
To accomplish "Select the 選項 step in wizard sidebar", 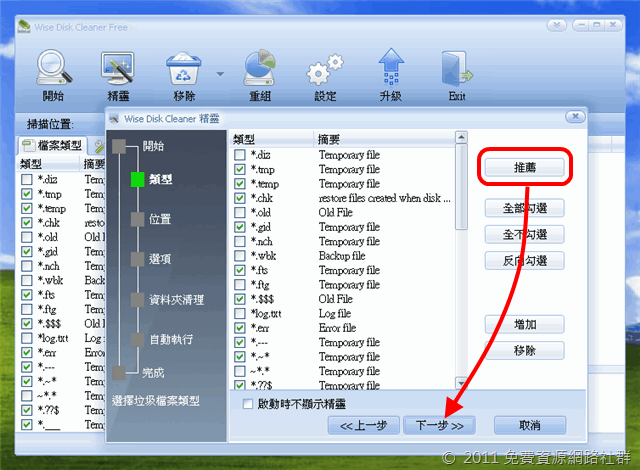I will [160, 259].
